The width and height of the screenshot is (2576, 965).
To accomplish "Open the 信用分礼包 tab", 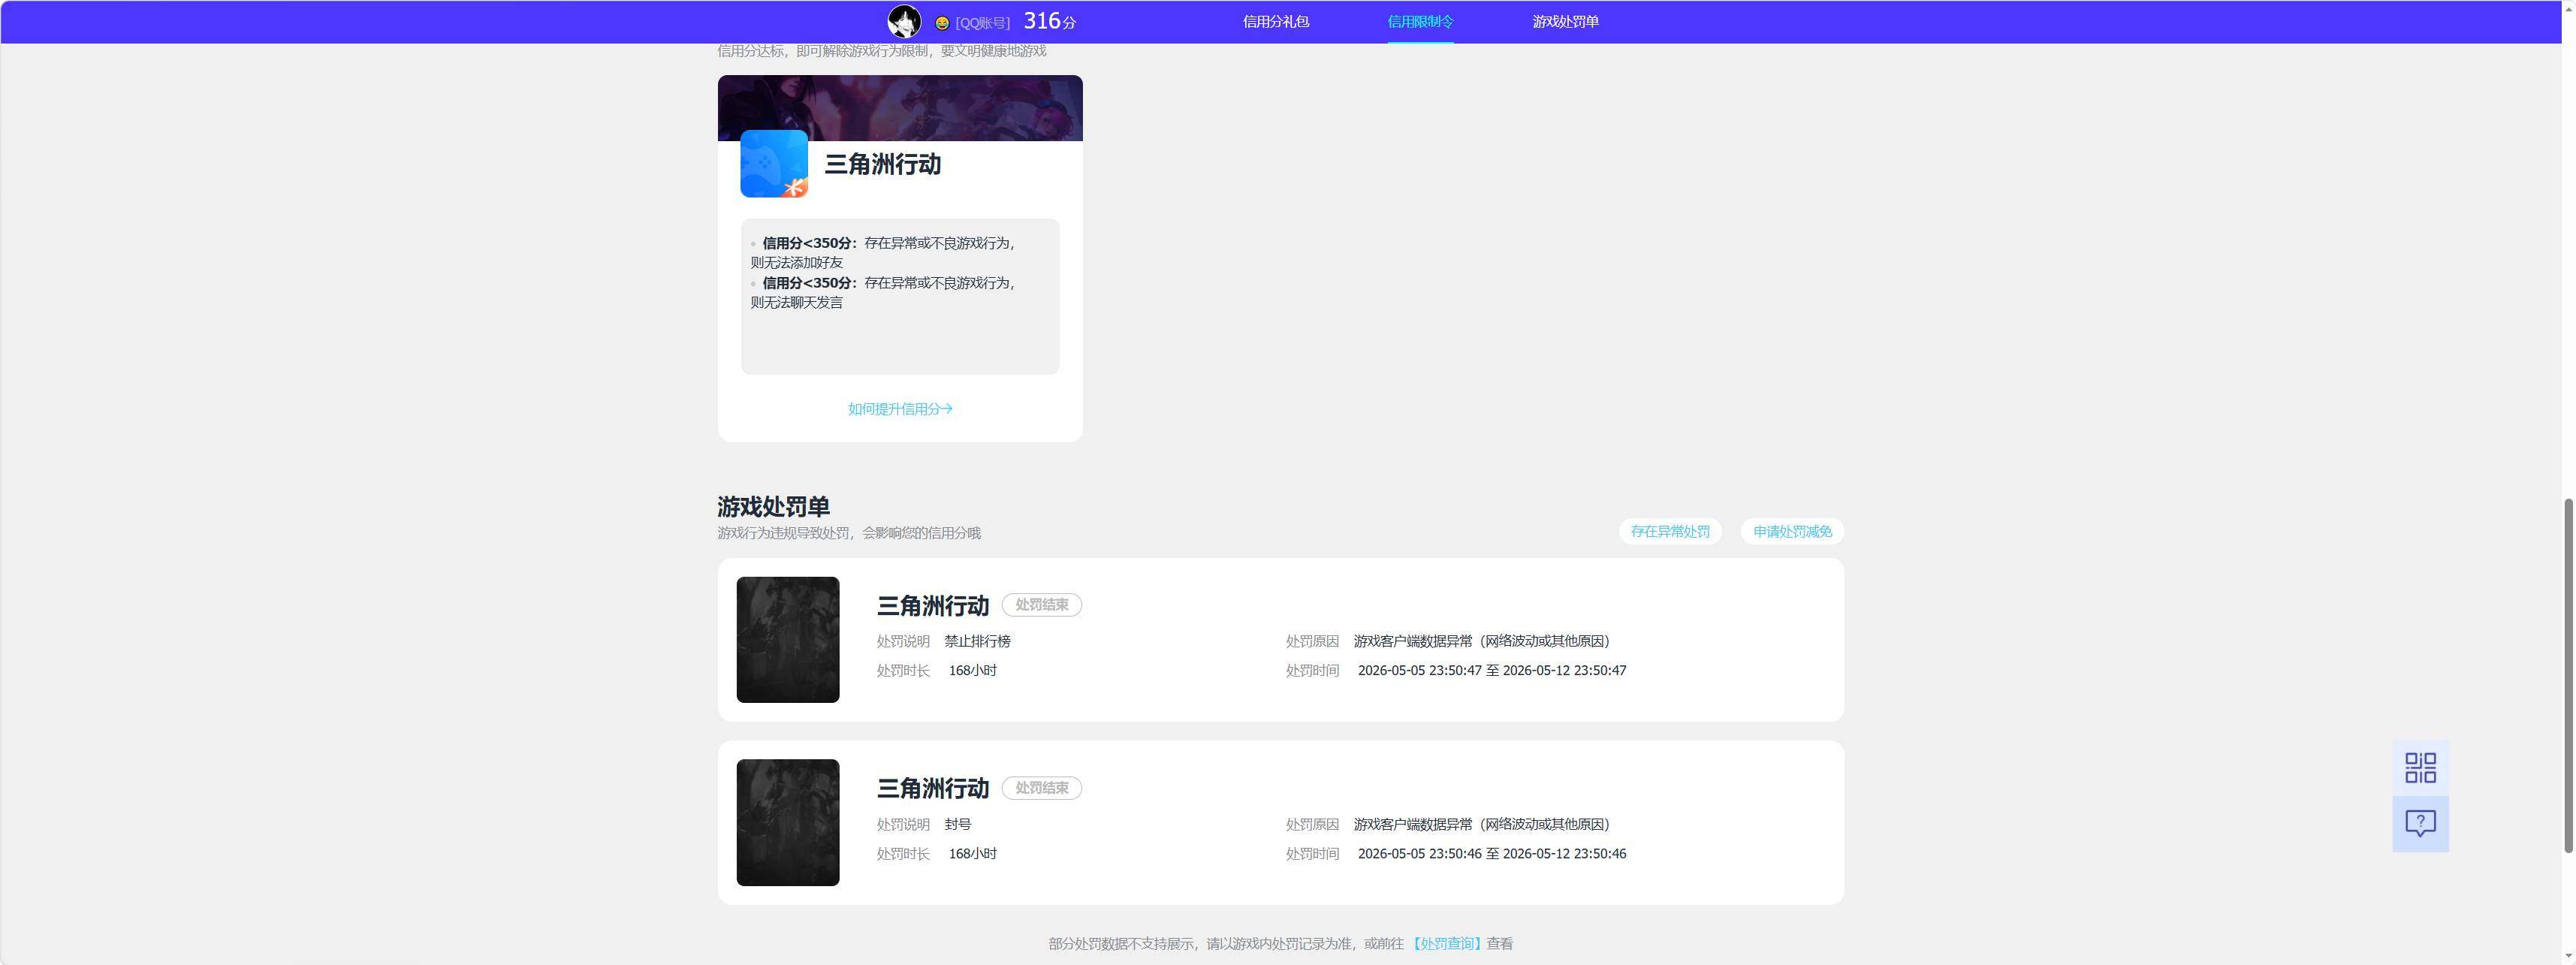I will point(1275,21).
